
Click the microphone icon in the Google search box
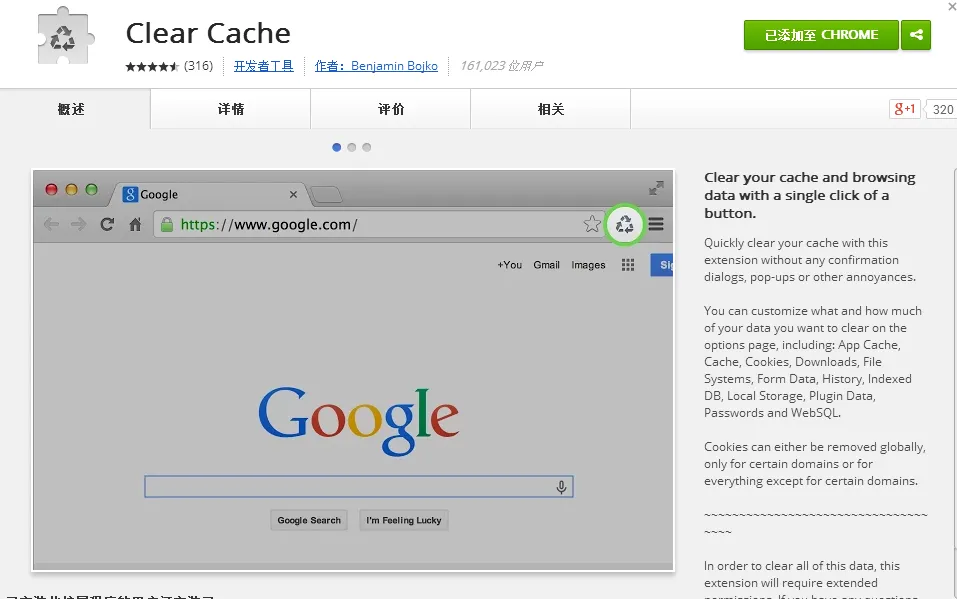(561, 487)
